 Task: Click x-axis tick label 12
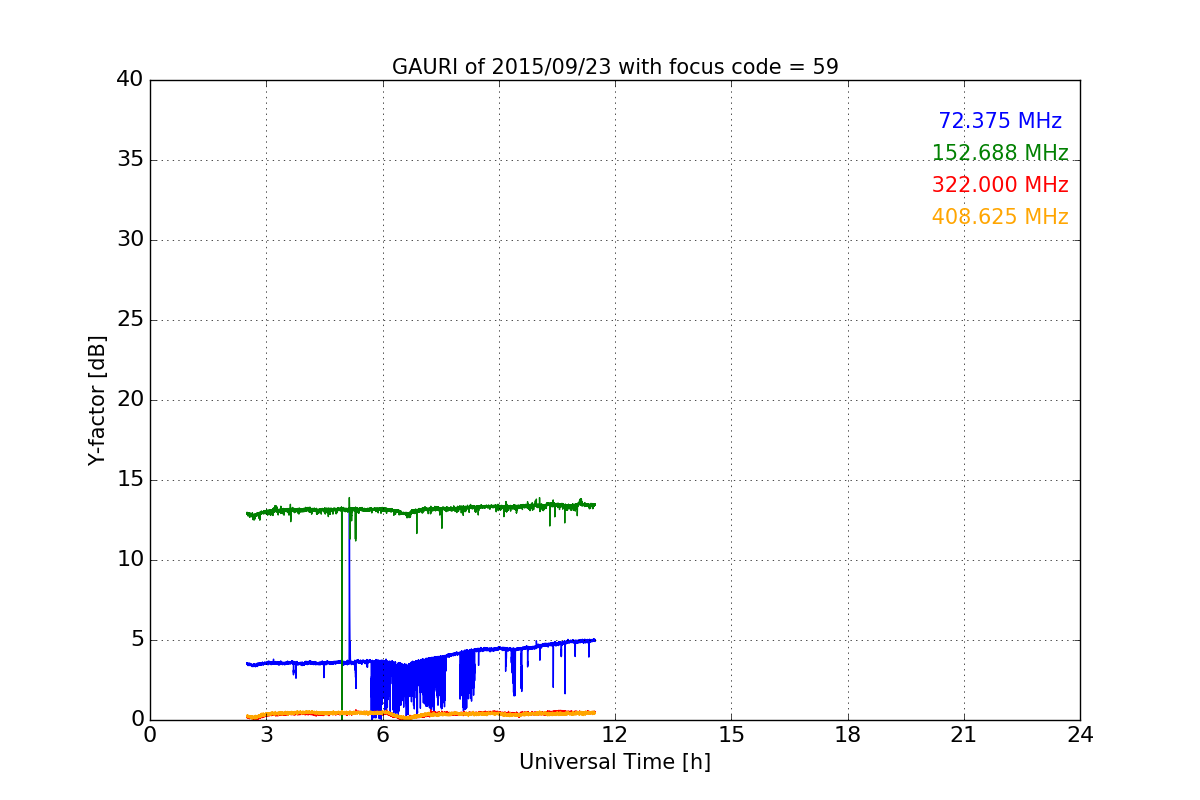(x=615, y=735)
